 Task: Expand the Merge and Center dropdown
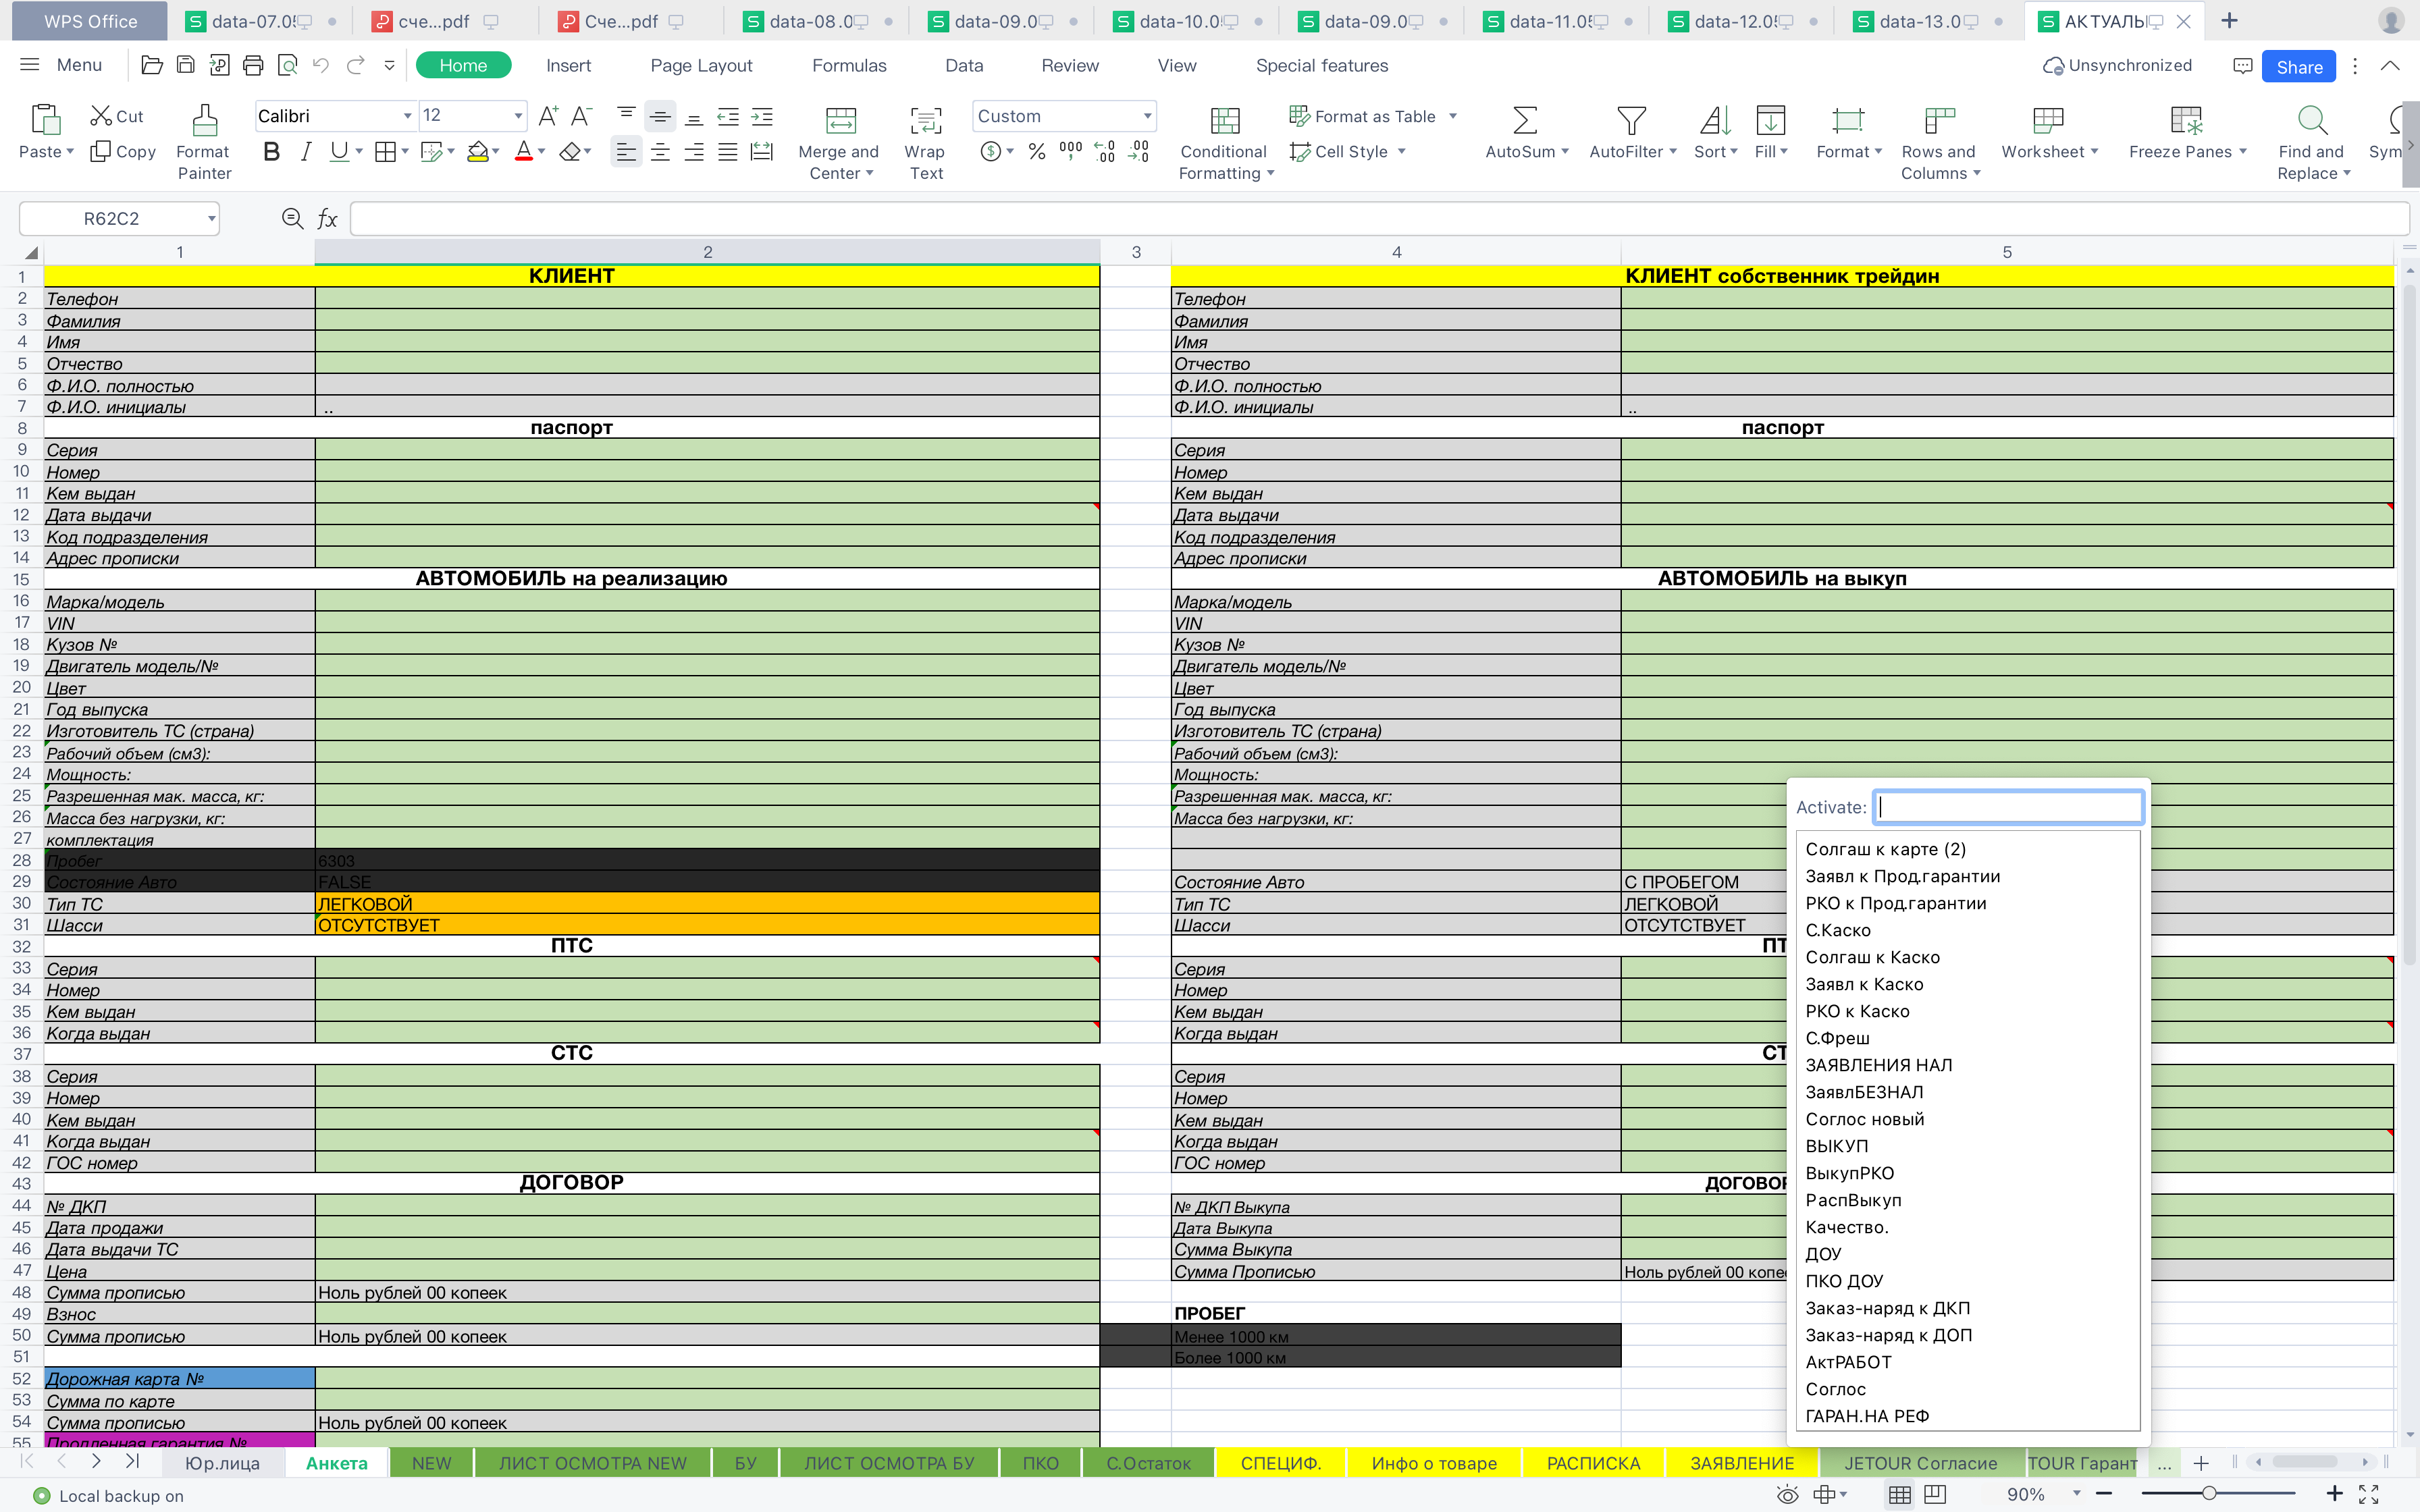pyautogui.click(x=869, y=174)
